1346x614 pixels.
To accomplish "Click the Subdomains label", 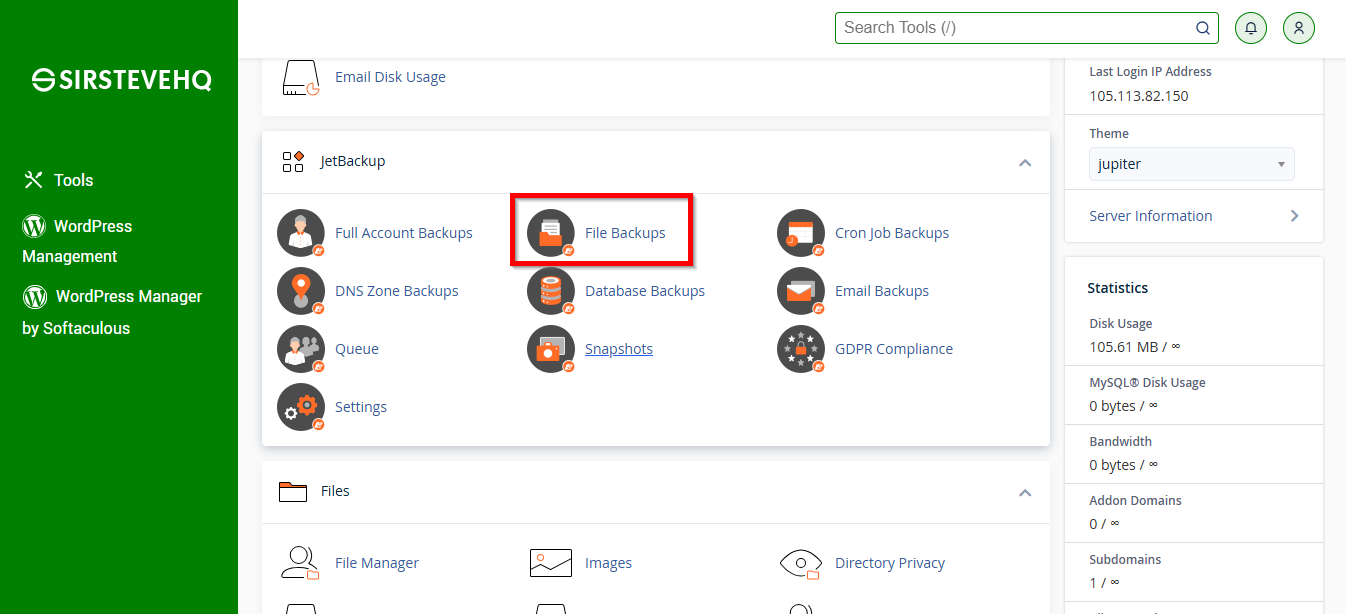I will pos(1125,560).
